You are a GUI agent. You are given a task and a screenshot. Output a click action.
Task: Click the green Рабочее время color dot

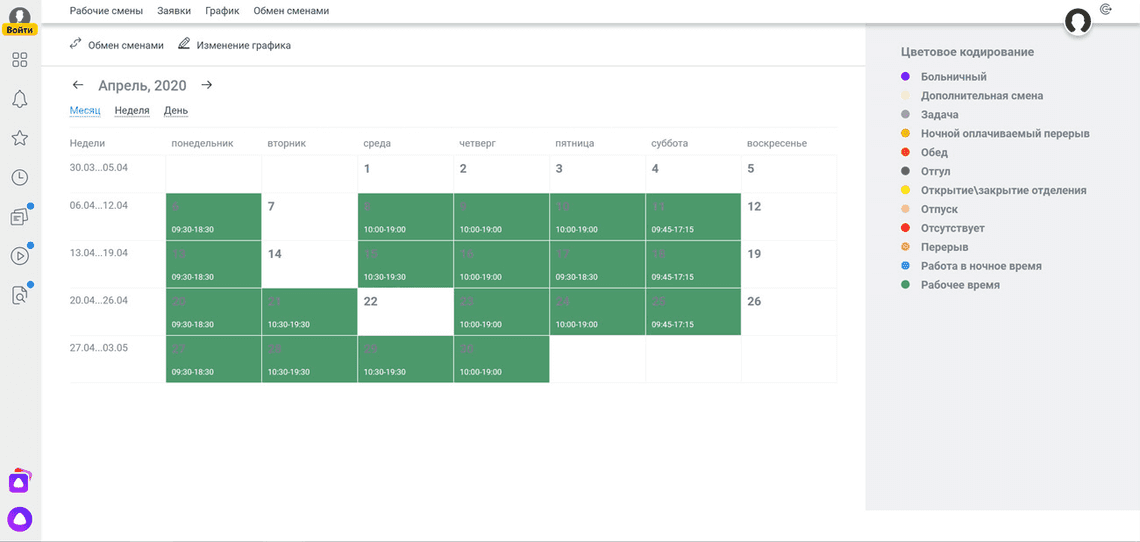905,285
